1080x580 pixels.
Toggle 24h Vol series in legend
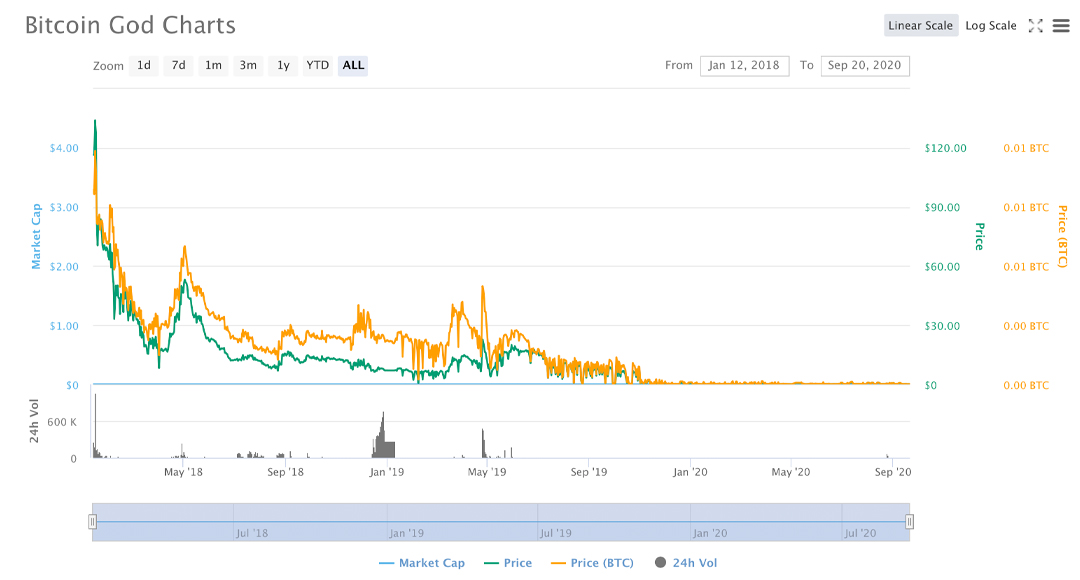(686, 563)
